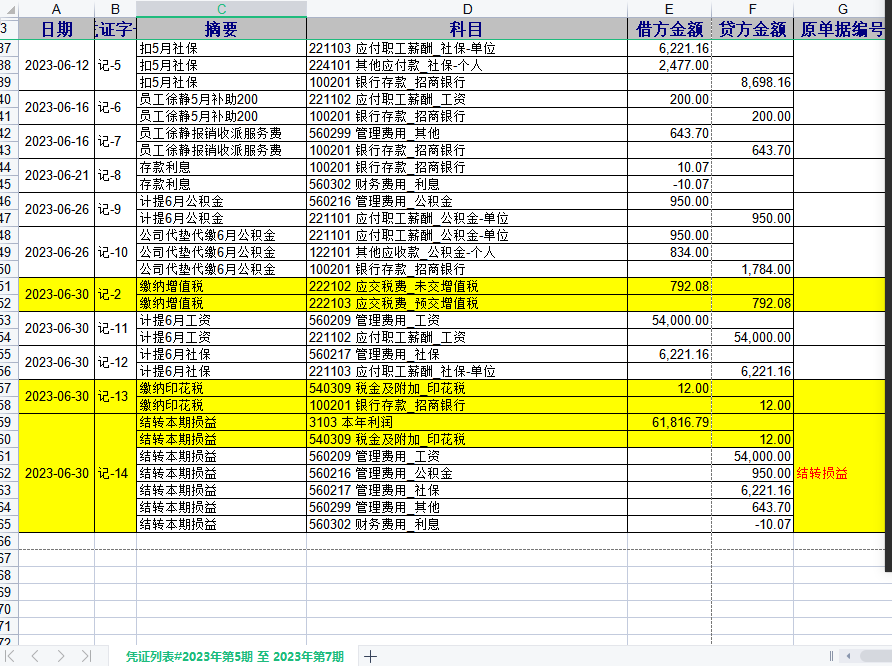Click the 借方金额 header cell
Viewport: 892px width, 666px height.
pyautogui.click(x=669, y=28)
